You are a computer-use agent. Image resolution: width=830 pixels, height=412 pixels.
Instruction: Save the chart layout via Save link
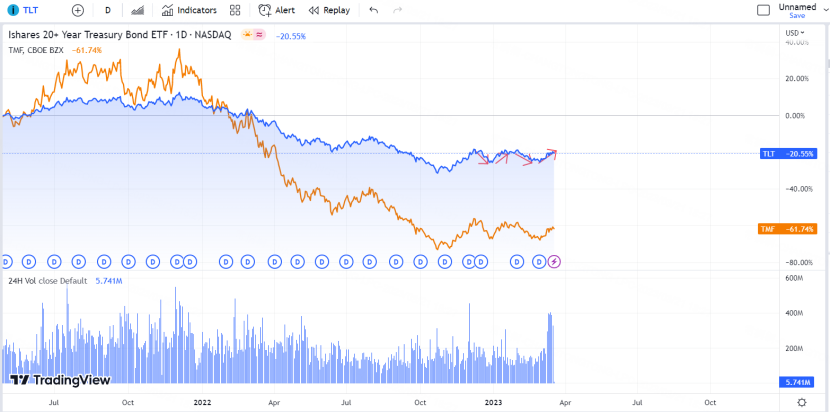click(797, 16)
